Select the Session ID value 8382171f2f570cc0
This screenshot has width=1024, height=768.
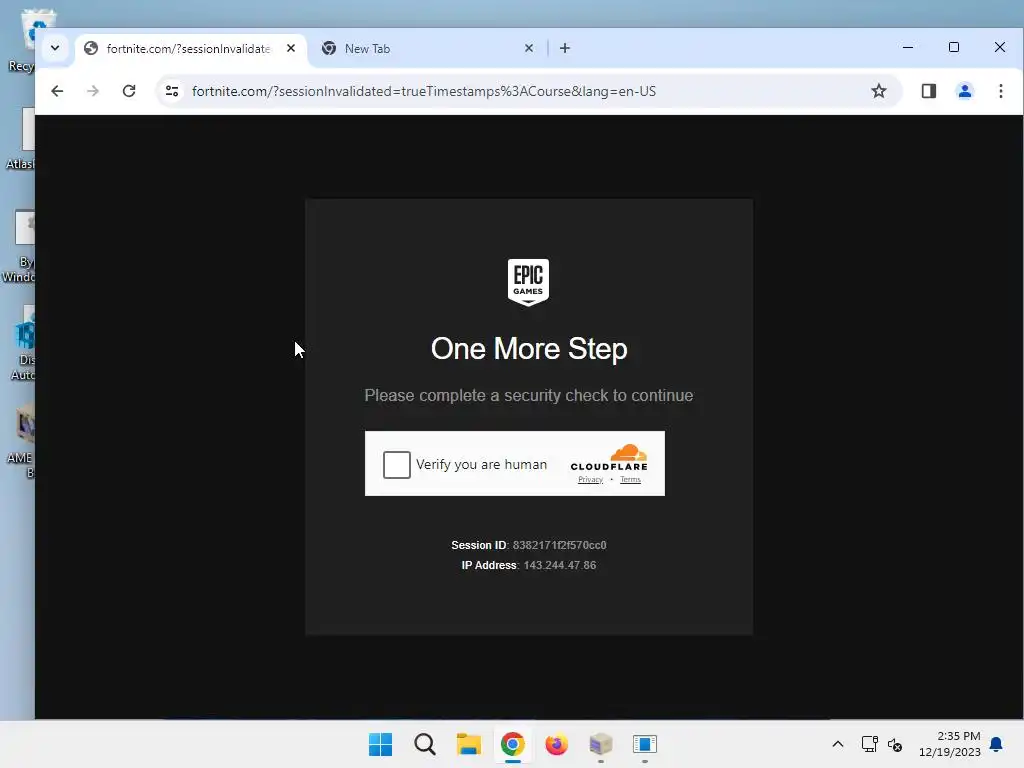pyautogui.click(x=560, y=545)
